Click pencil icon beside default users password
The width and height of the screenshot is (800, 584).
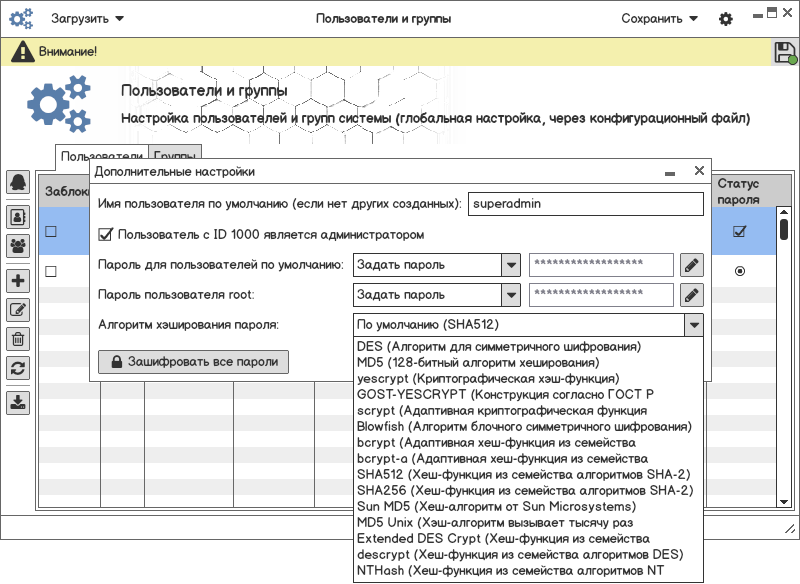pos(691,265)
